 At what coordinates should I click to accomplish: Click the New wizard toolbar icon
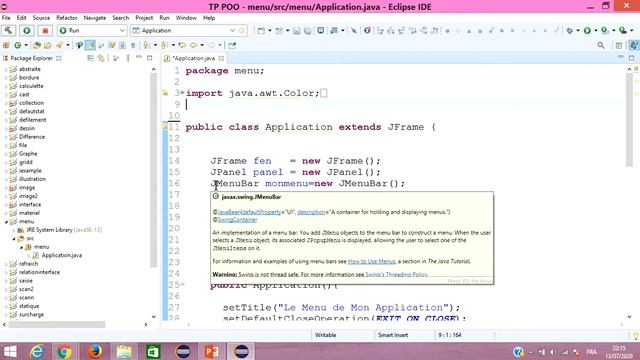[x=261, y=31]
